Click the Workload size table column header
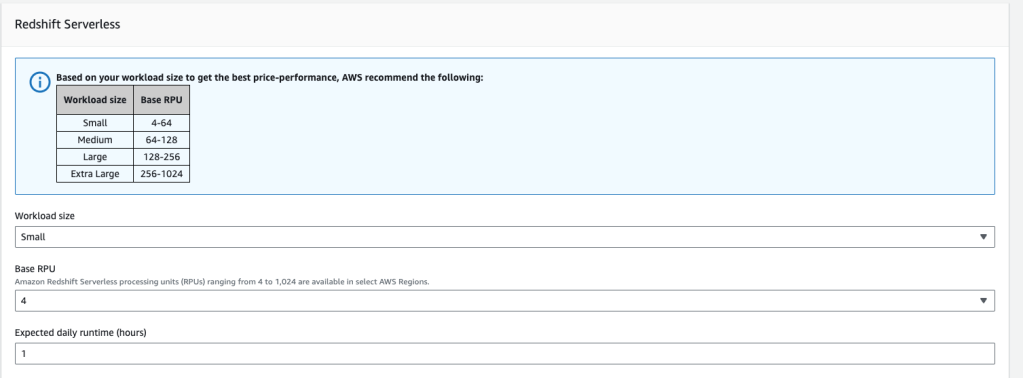 click(95, 101)
